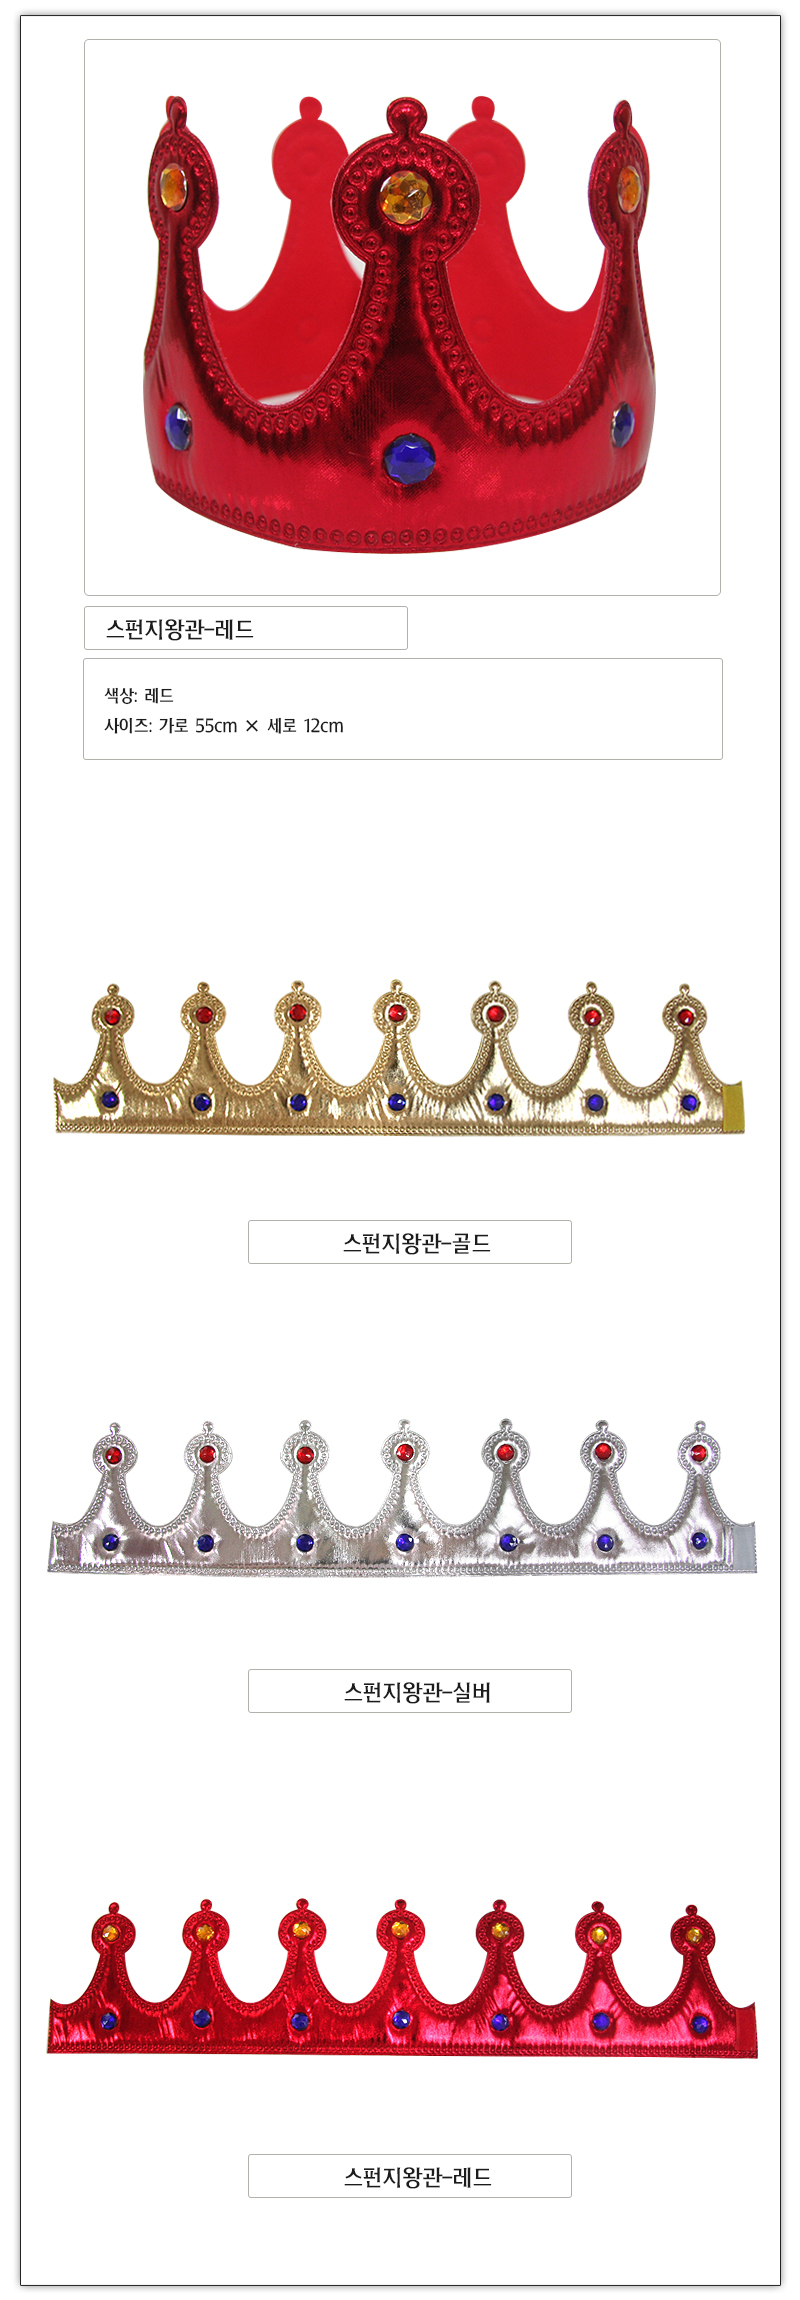Click the left blue gem on the standing red crown
800x2300 pixels.
pyautogui.click(x=178, y=425)
